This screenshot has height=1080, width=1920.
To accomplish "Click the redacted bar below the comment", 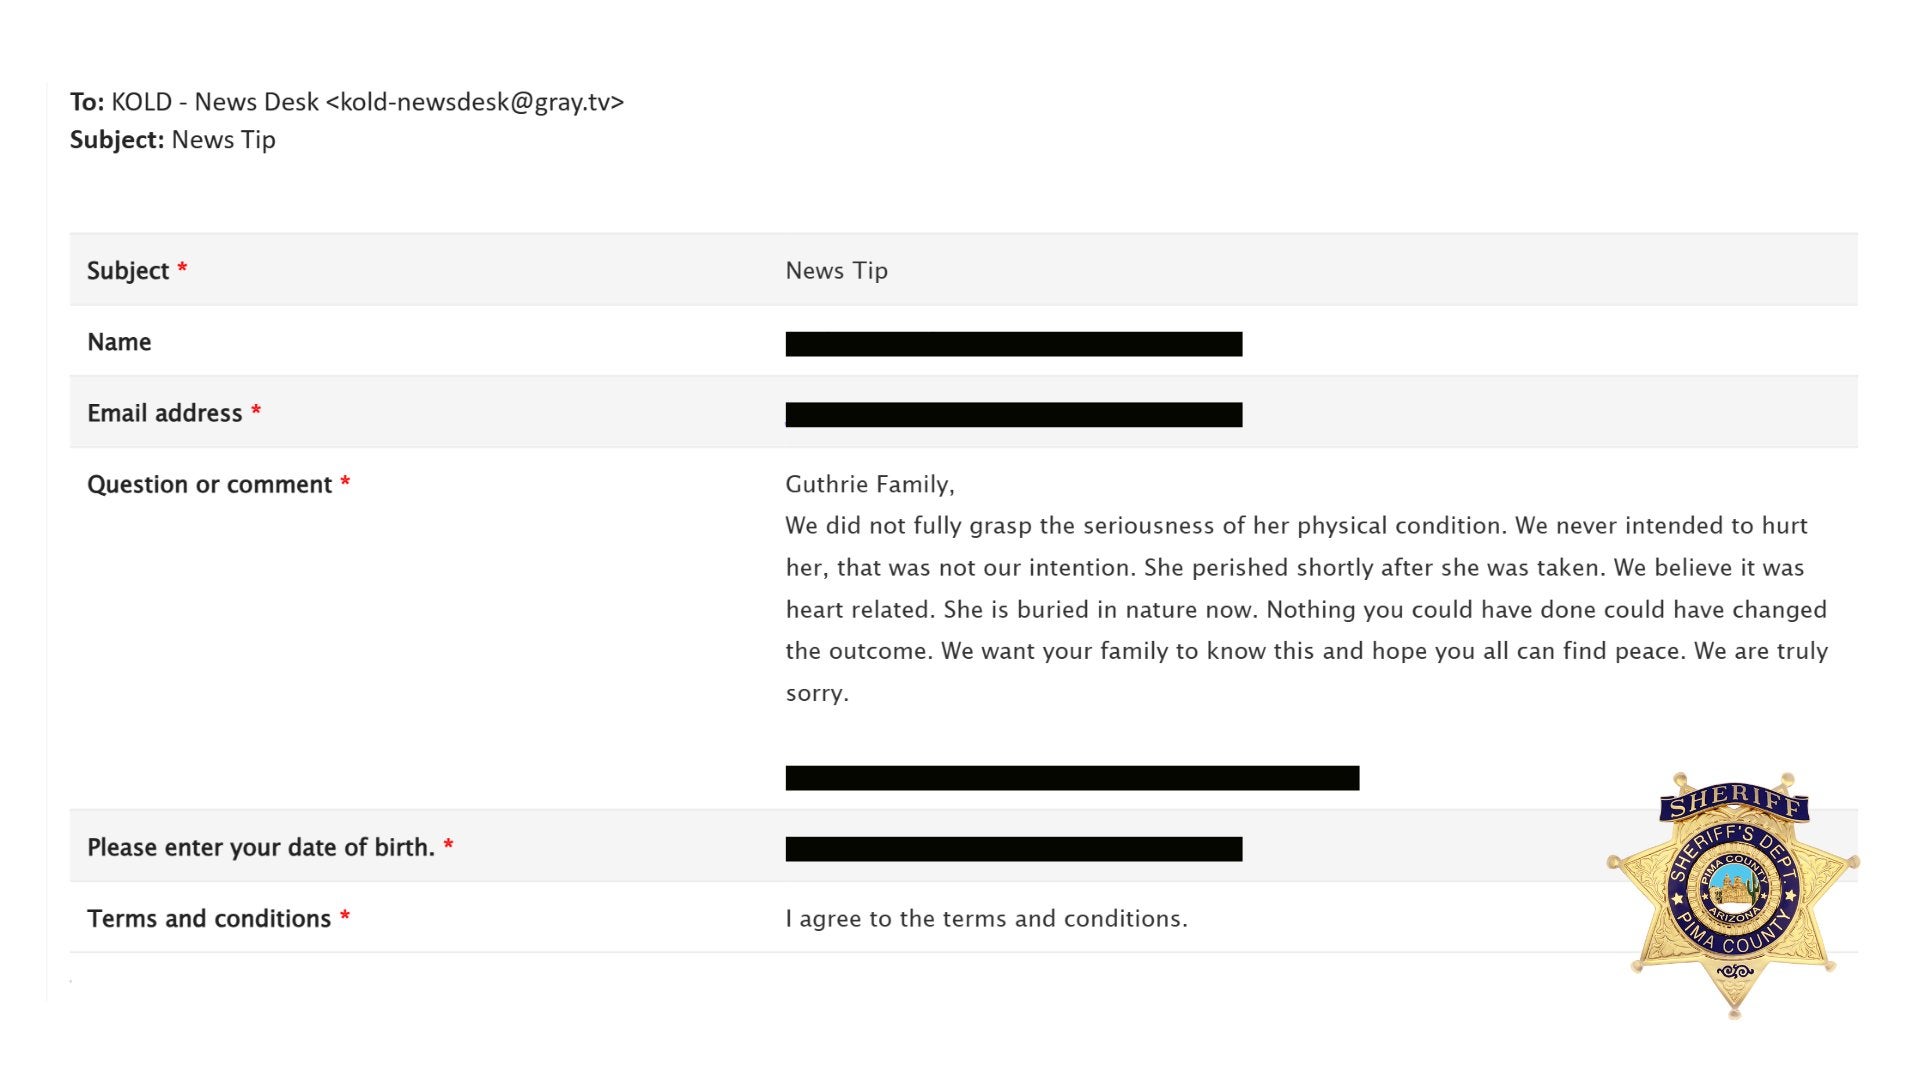I will (x=1072, y=778).
